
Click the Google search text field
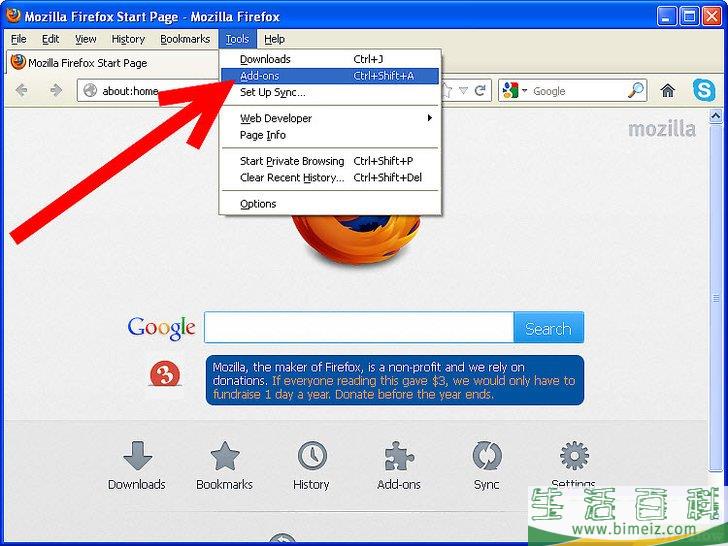pos(359,328)
